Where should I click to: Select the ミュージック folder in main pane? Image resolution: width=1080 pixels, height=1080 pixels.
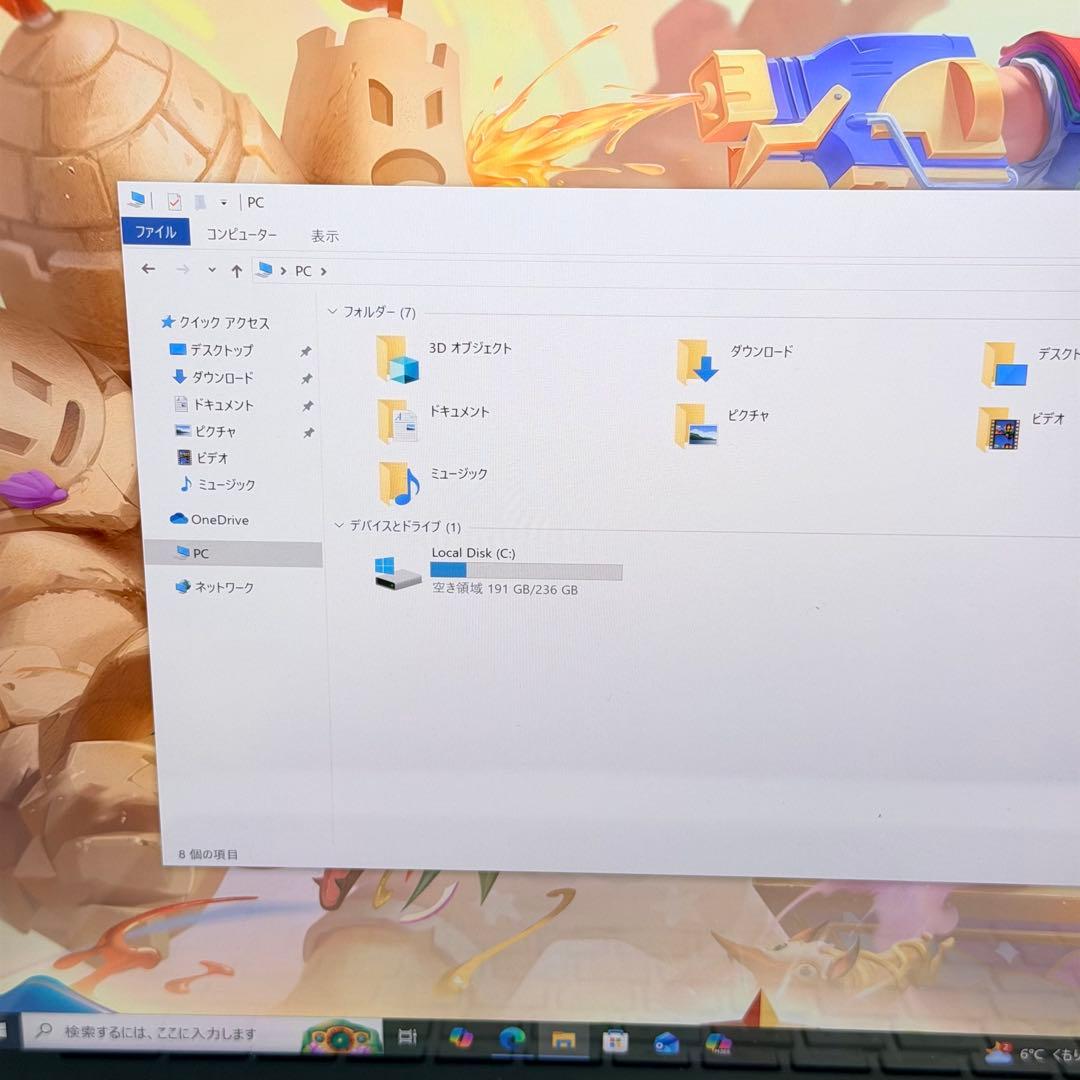click(433, 483)
